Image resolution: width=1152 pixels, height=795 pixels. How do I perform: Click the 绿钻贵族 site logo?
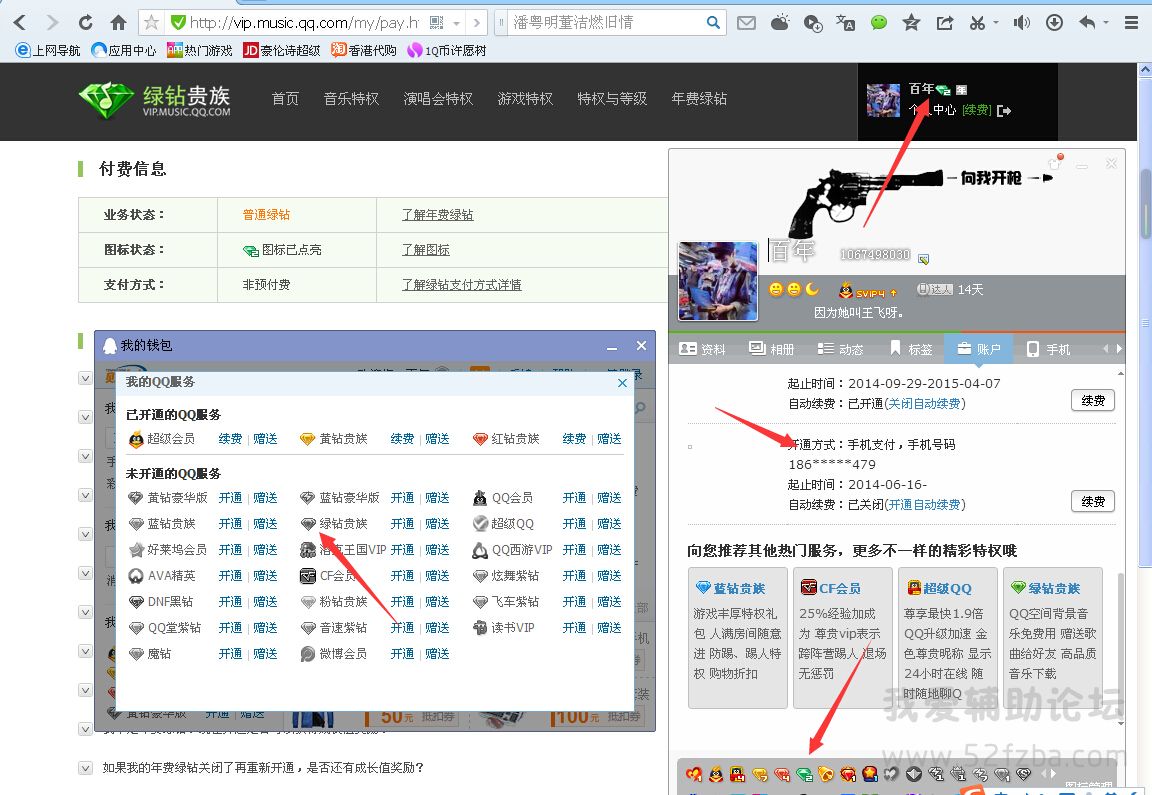coord(154,100)
